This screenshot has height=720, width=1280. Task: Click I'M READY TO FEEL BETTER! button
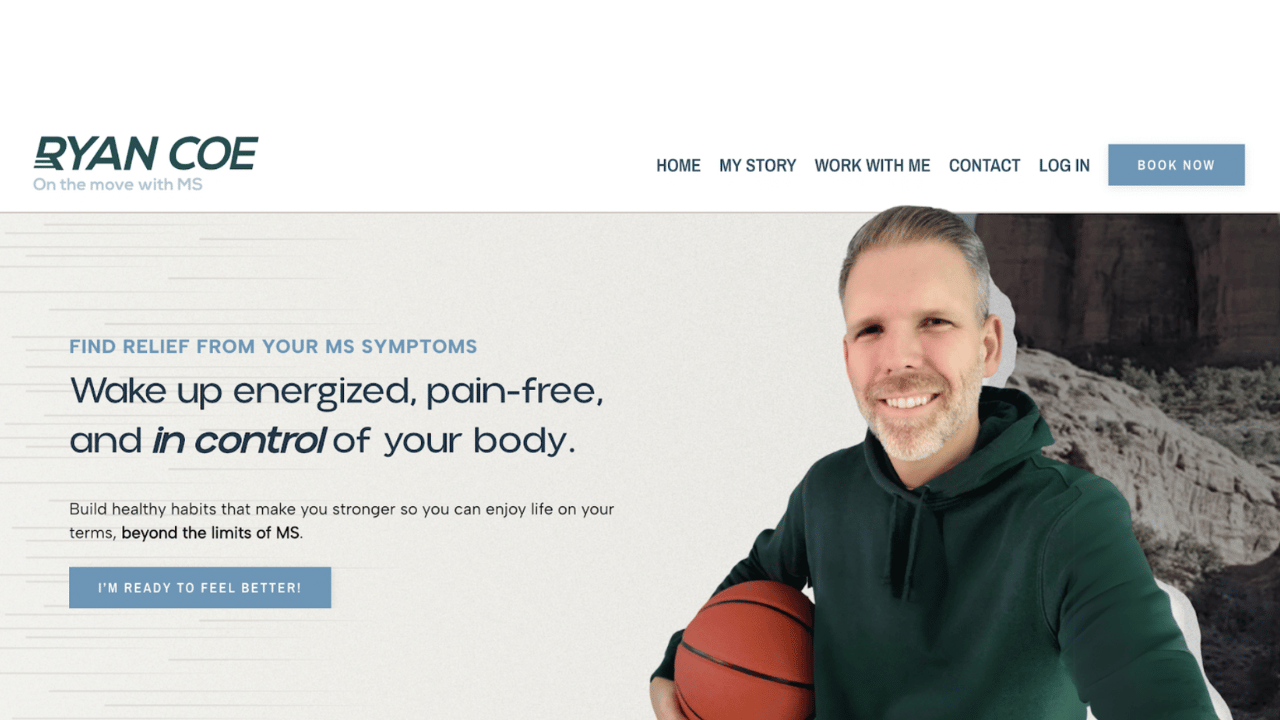(x=200, y=588)
